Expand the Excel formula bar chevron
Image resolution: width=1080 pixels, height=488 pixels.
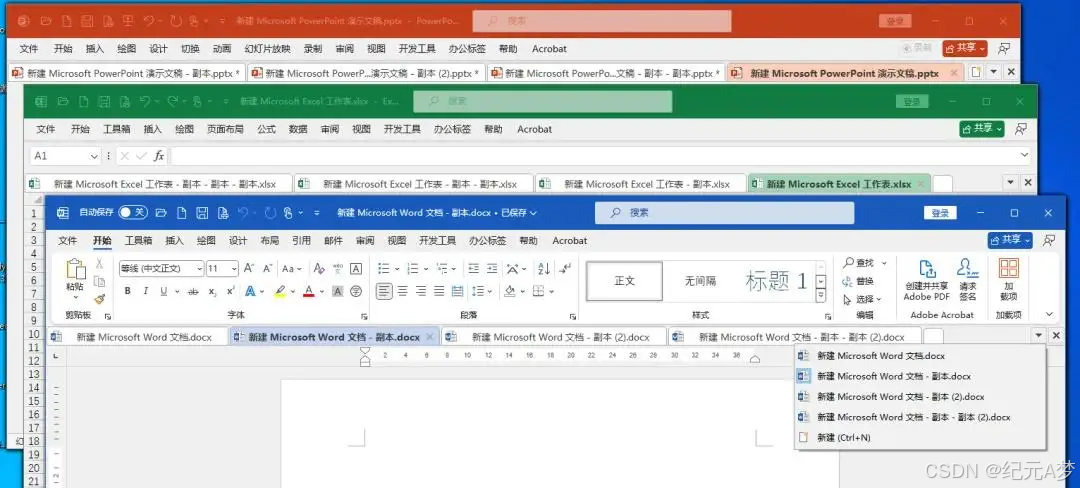coord(1024,156)
